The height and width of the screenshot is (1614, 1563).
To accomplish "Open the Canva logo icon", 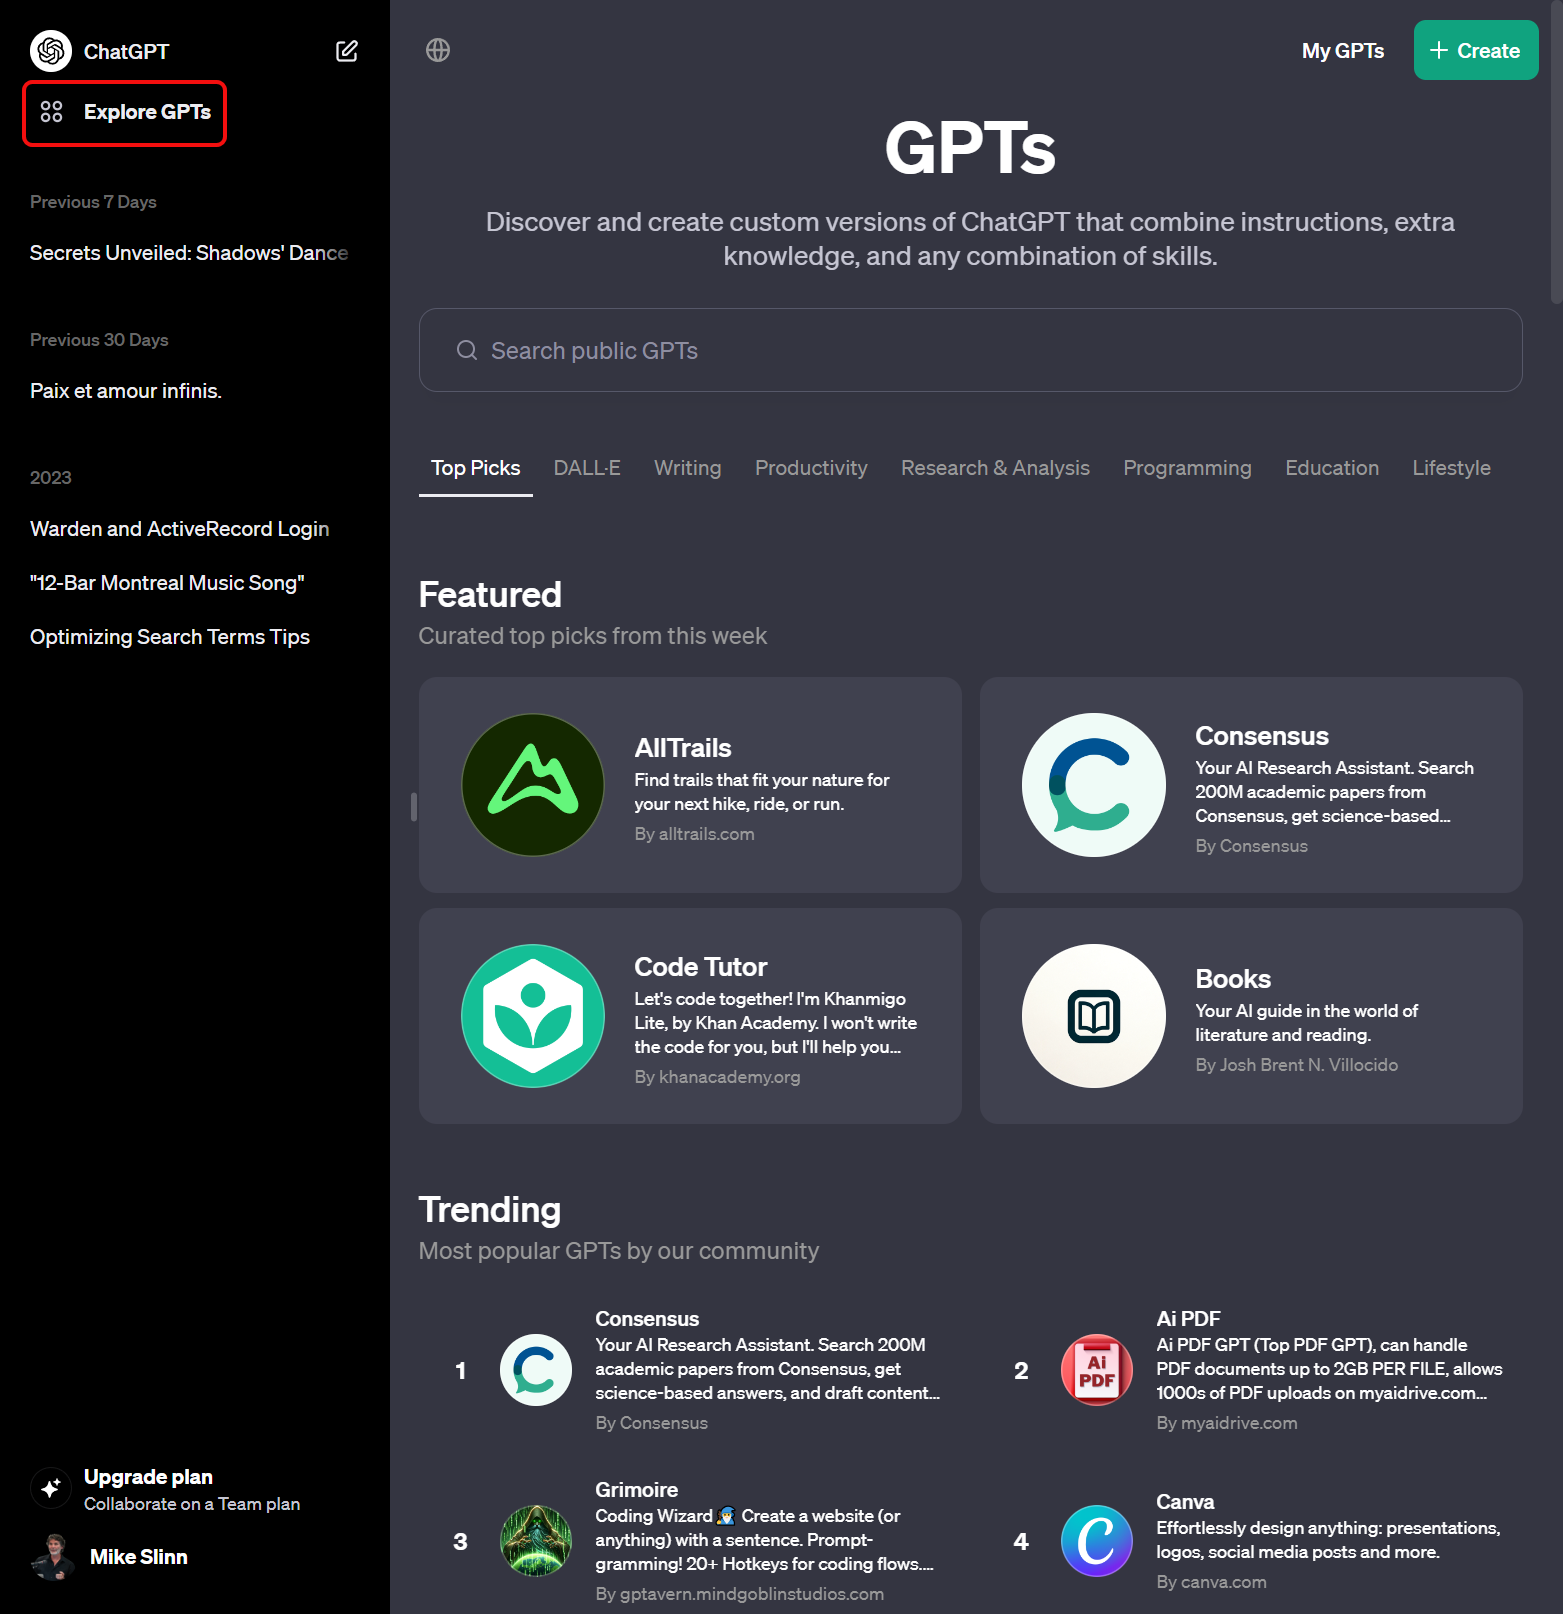I will (1096, 1541).
